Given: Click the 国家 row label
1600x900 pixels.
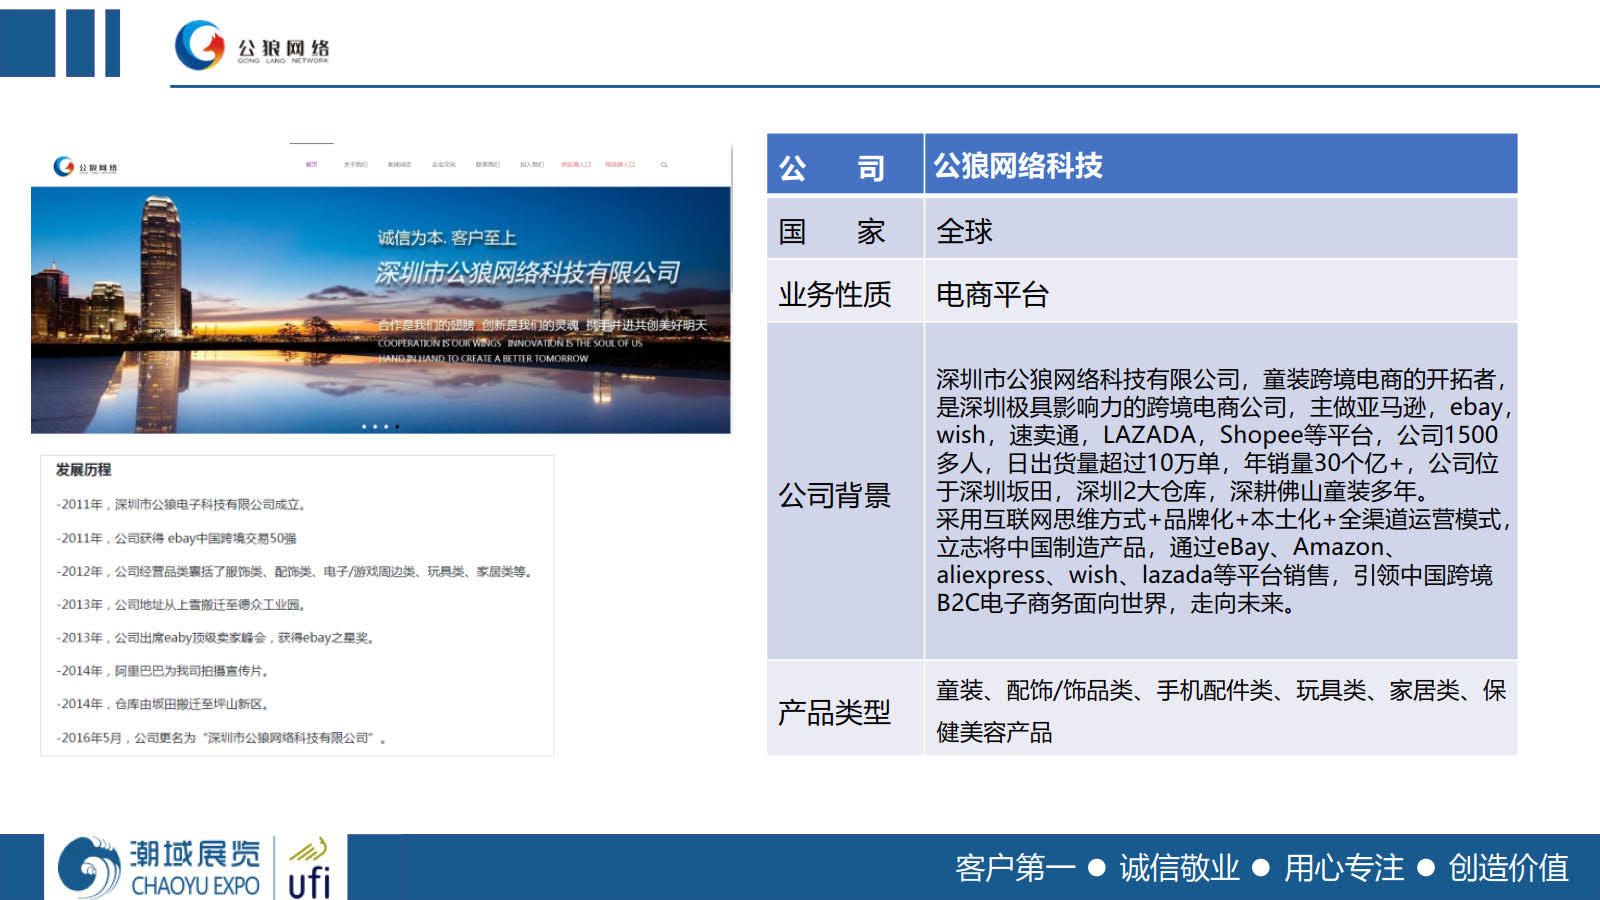Looking at the screenshot, I should point(845,229).
